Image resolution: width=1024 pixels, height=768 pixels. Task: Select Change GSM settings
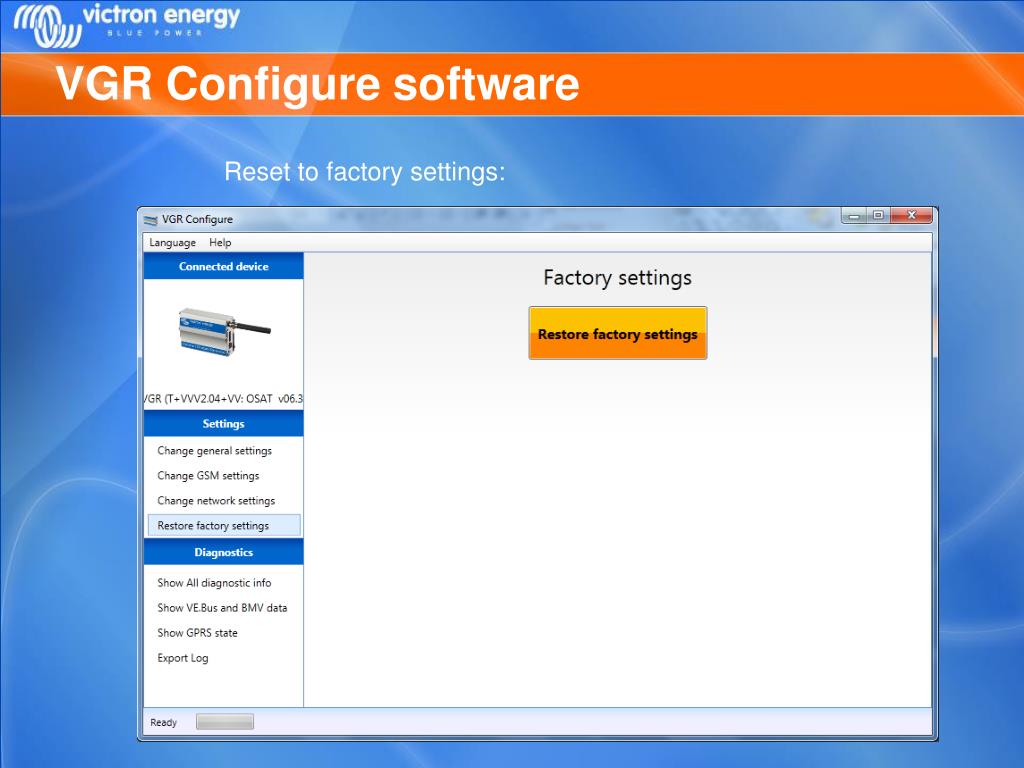pyautogui.click(x=208, y=475)
